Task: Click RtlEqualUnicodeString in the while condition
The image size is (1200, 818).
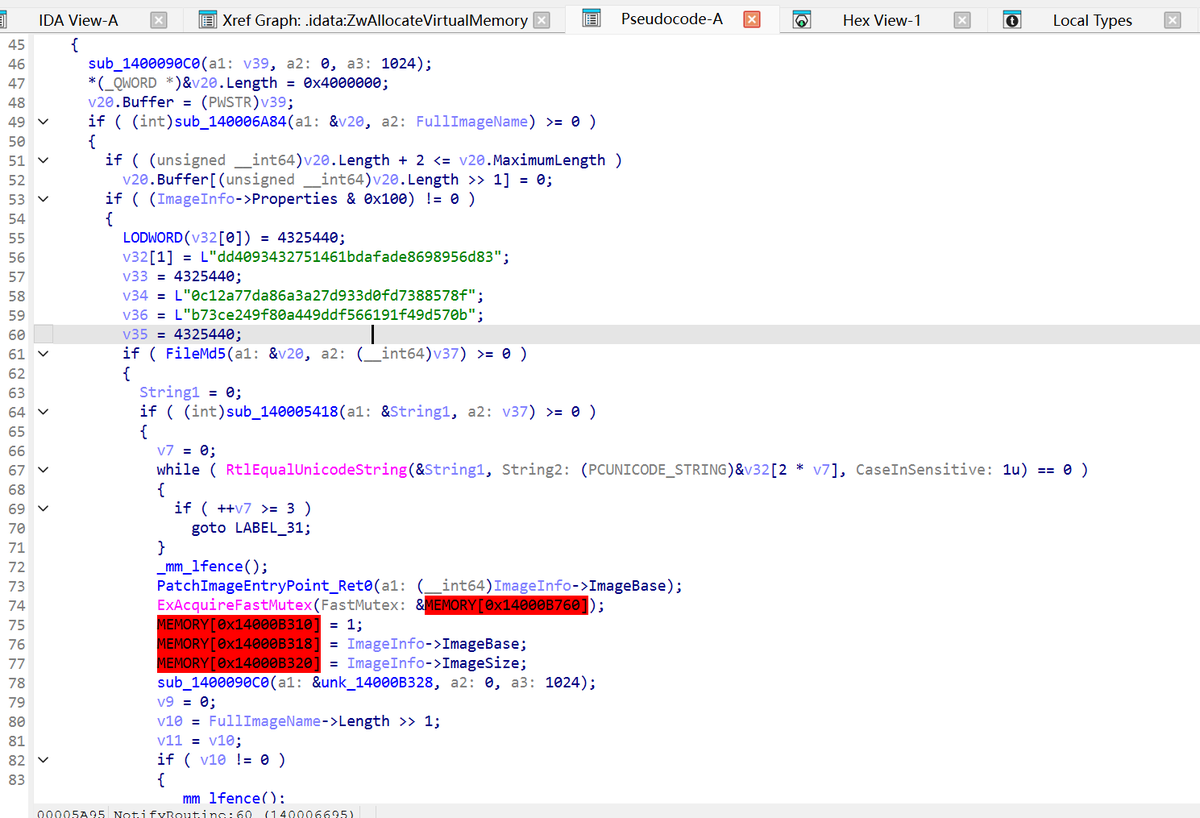Action: 318,470
